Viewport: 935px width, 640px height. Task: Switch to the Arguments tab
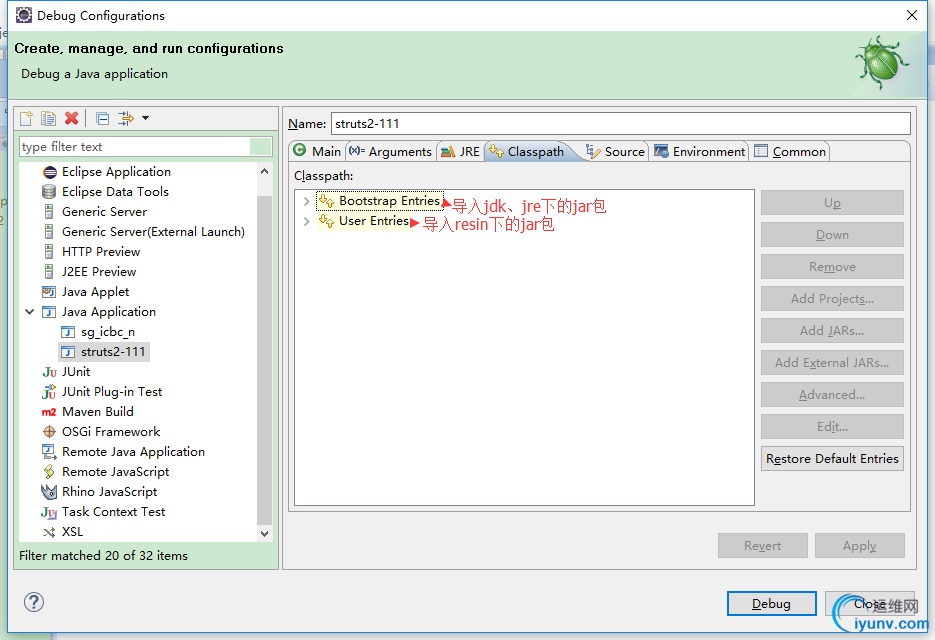(x=391, y=152)
